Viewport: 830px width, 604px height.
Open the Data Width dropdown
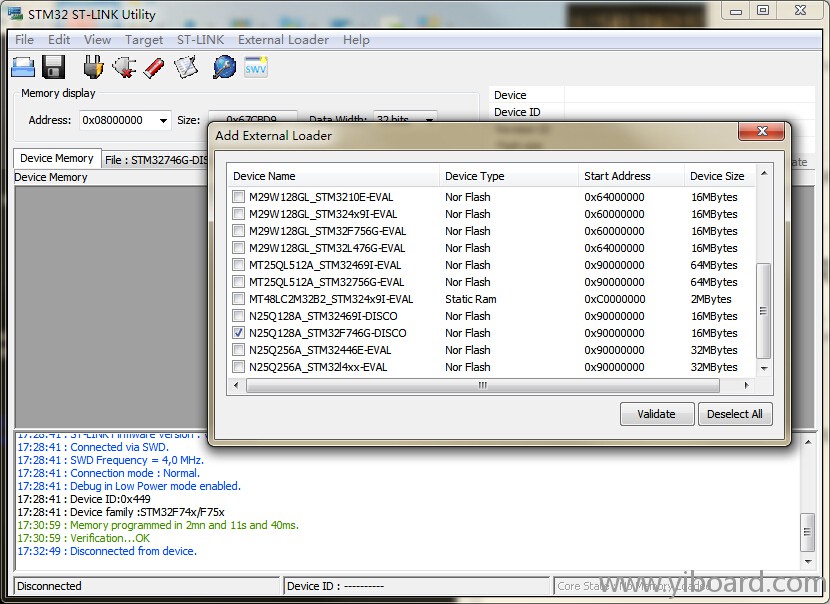point(429,120)
